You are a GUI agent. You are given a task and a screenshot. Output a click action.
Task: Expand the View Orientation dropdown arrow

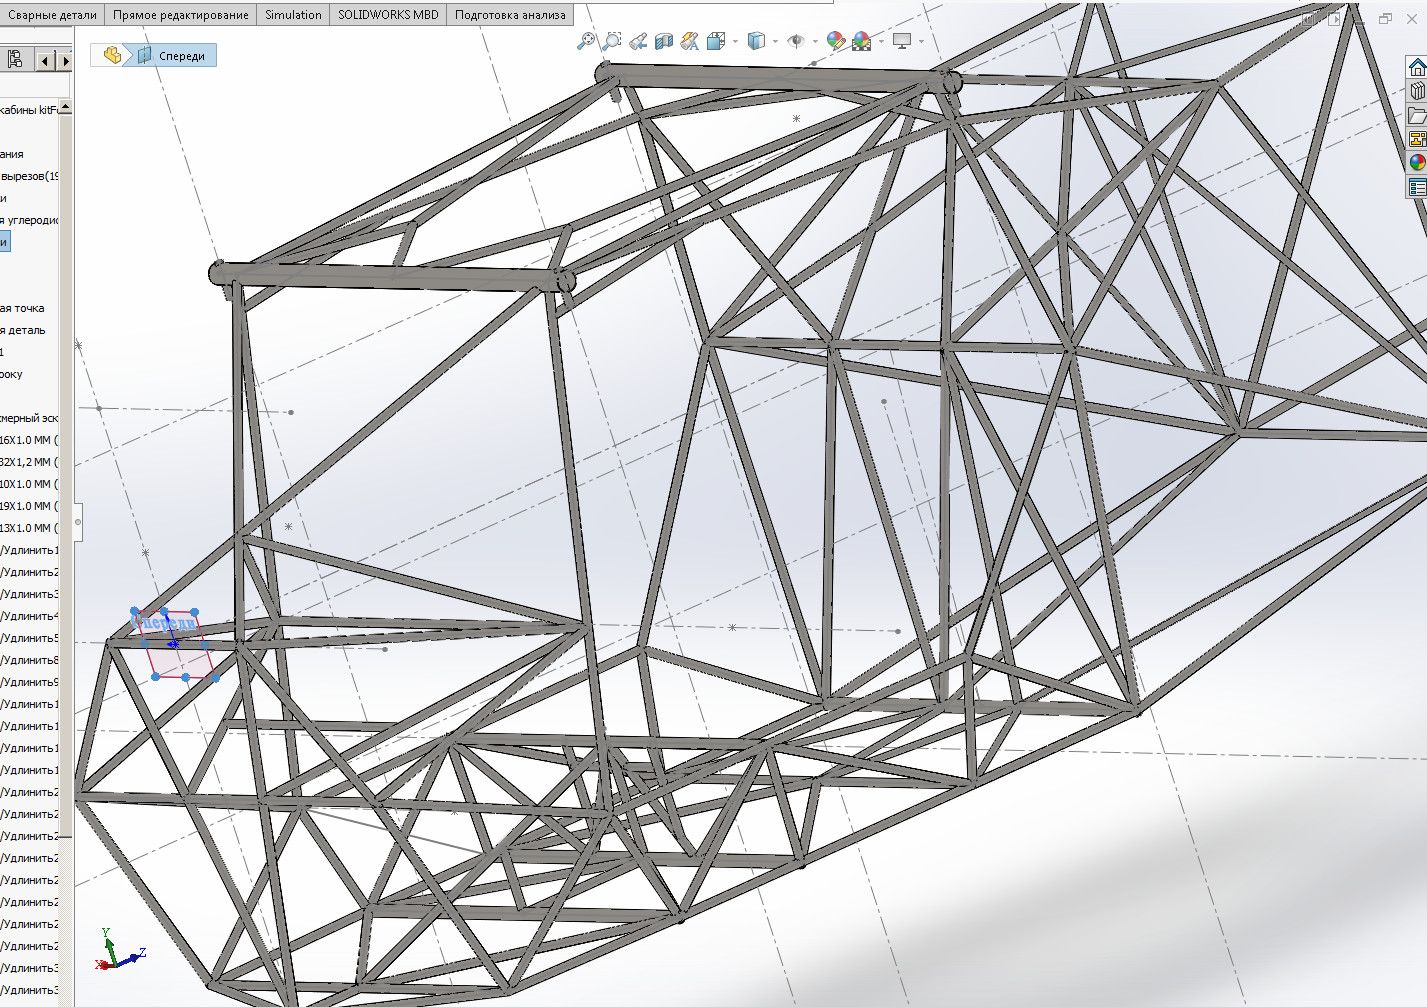735,41
